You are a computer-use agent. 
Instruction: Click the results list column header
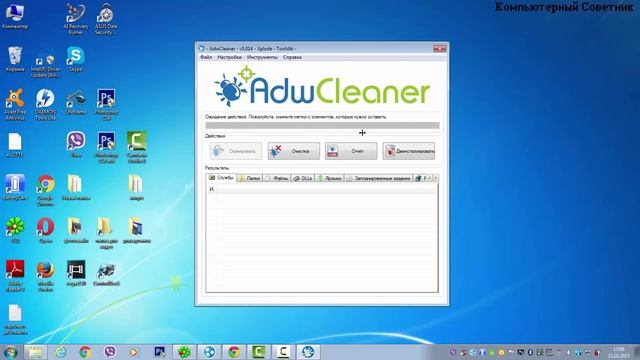tap(322, 189)
